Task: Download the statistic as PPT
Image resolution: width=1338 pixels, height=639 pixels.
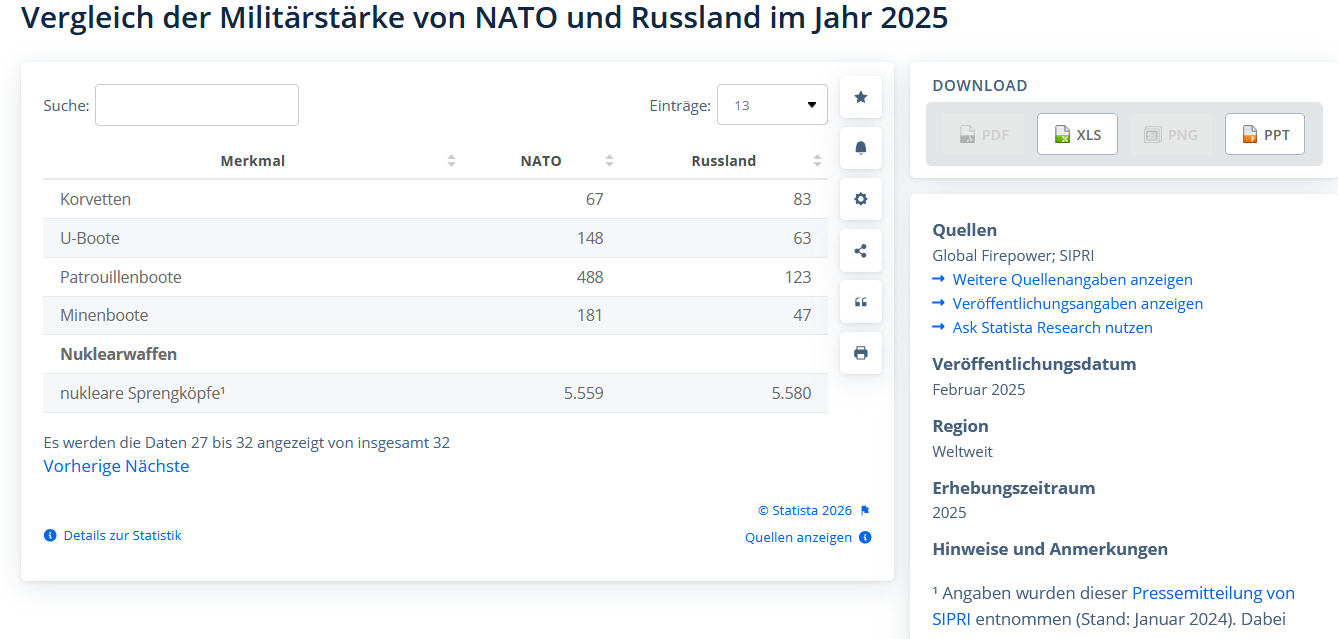Action: (x=1264, y=135)
